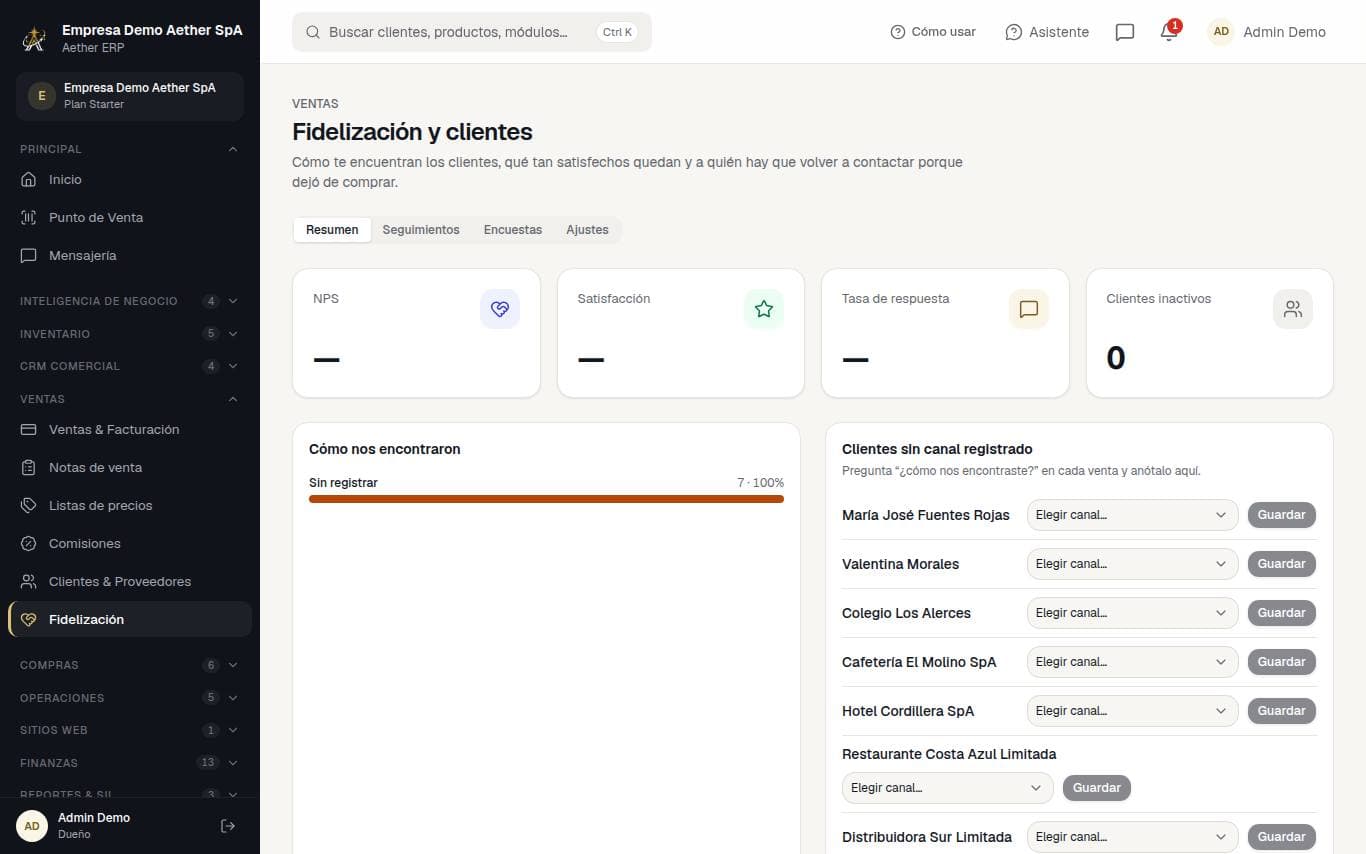Viewport: 1366px width, 854px height.
Task: Focus the Buscar clientes search field
Action: (x=472, y=32)
